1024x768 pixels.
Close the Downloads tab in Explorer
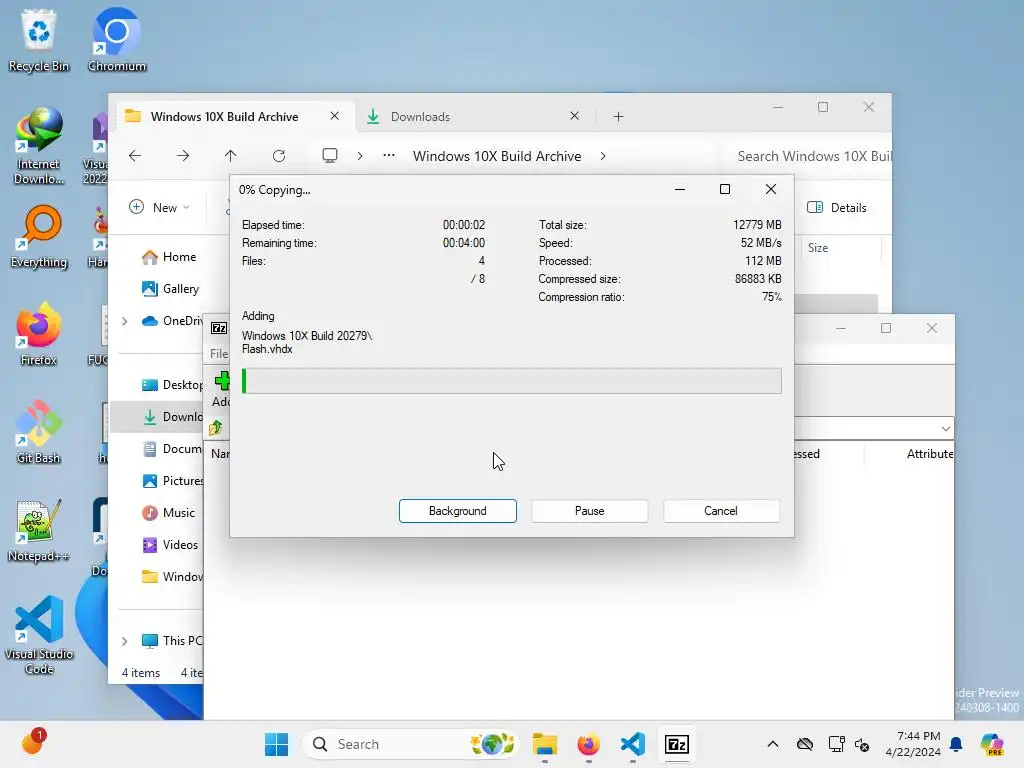(x=574, y=116)
